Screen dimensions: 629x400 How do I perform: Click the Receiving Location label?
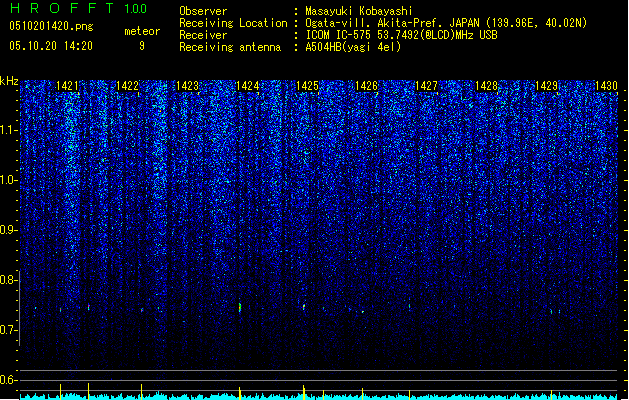tap(233, 23)
